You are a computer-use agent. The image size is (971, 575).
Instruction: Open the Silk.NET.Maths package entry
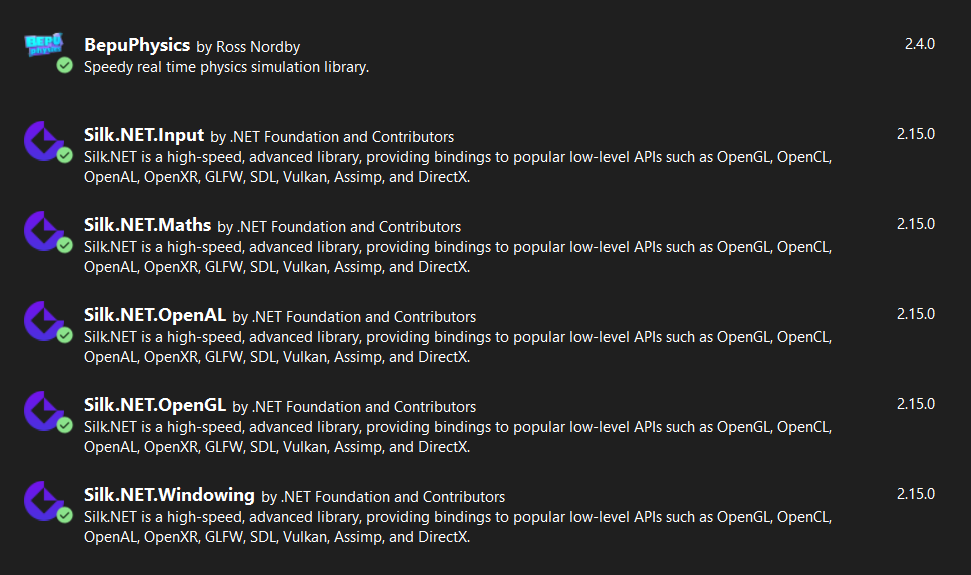[147, 226]
